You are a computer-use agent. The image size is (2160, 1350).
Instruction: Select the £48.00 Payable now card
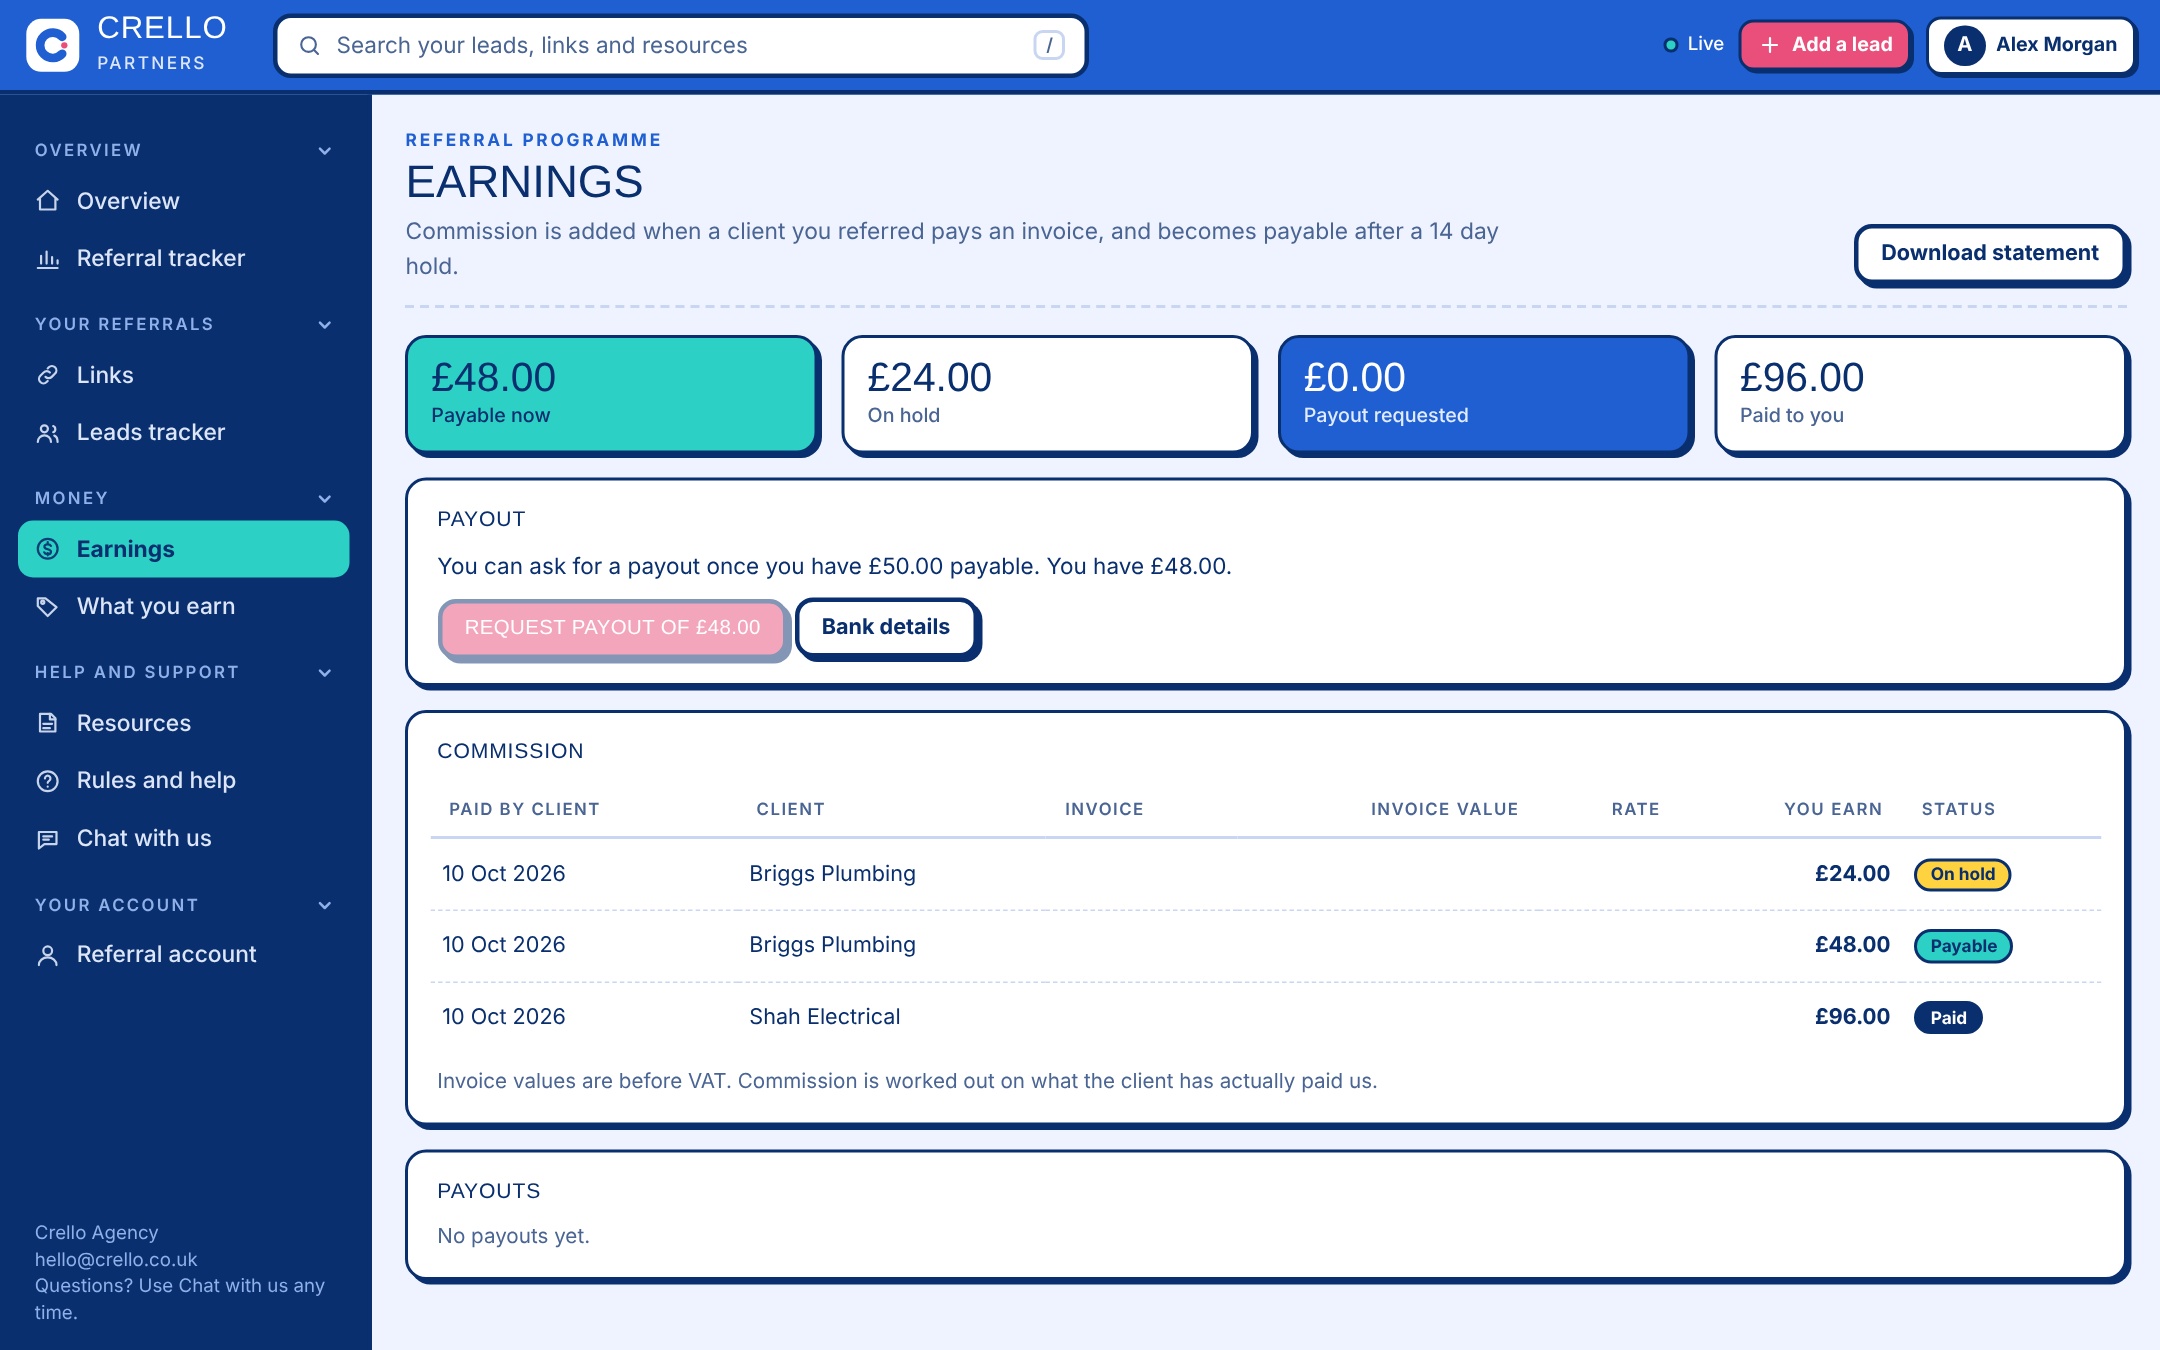click(611, 394)
